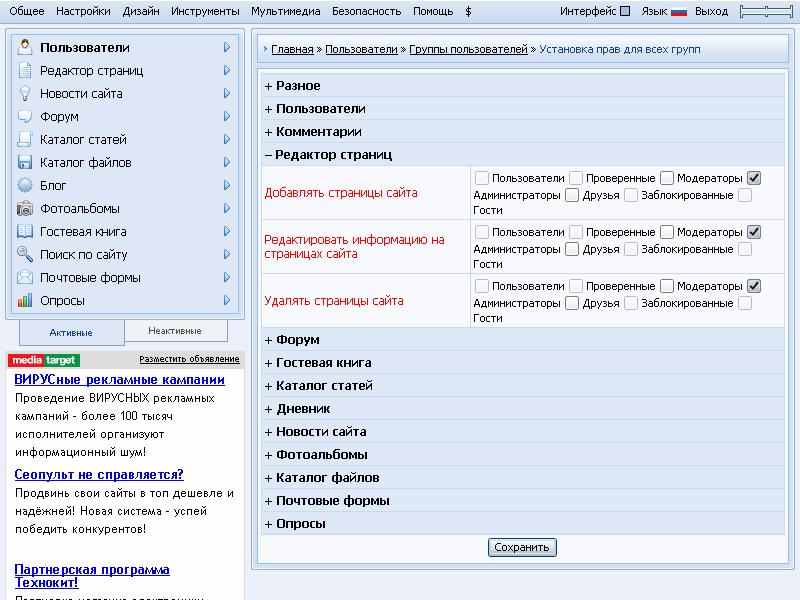The height and width of the screenshot is (600, 800).
Task: Click the Пользователи sidebar user icon
Action: point(24,47)
